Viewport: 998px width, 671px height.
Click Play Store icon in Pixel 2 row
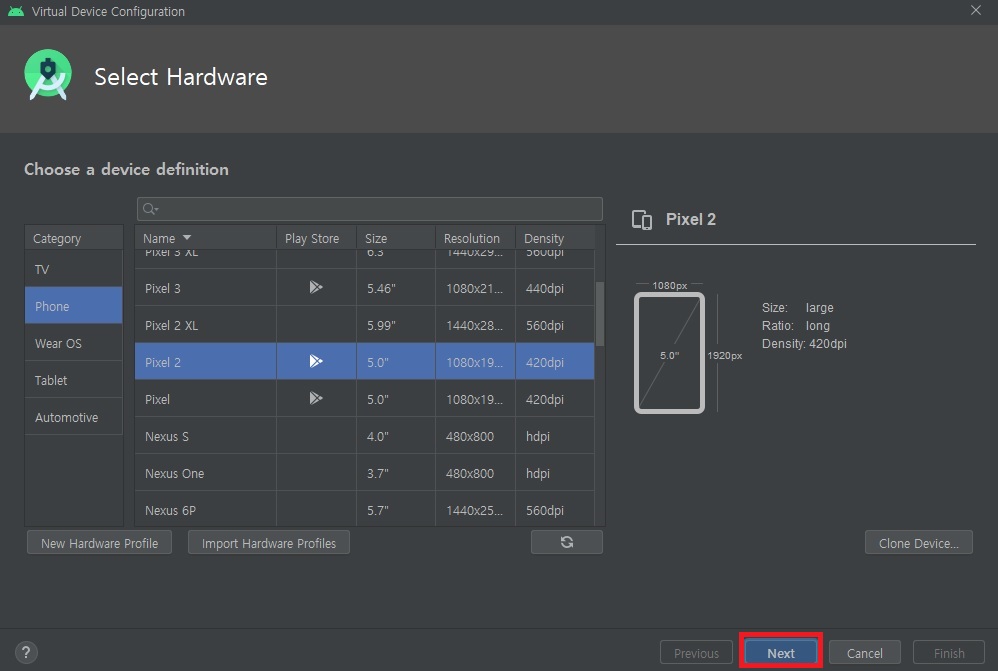click(x=316, y=361)
